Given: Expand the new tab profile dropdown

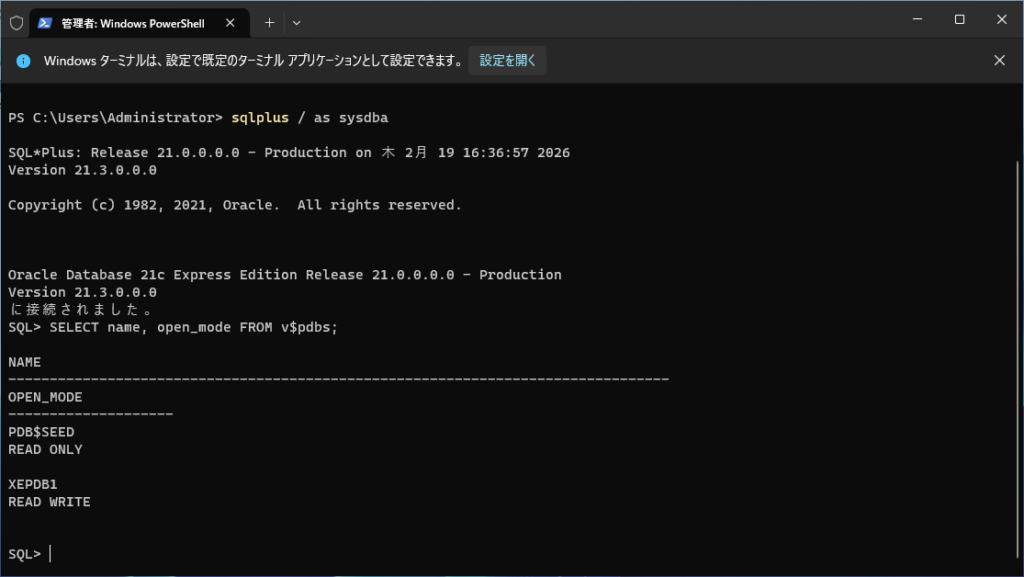Looking at the screenshot, I should coord(296,22).
